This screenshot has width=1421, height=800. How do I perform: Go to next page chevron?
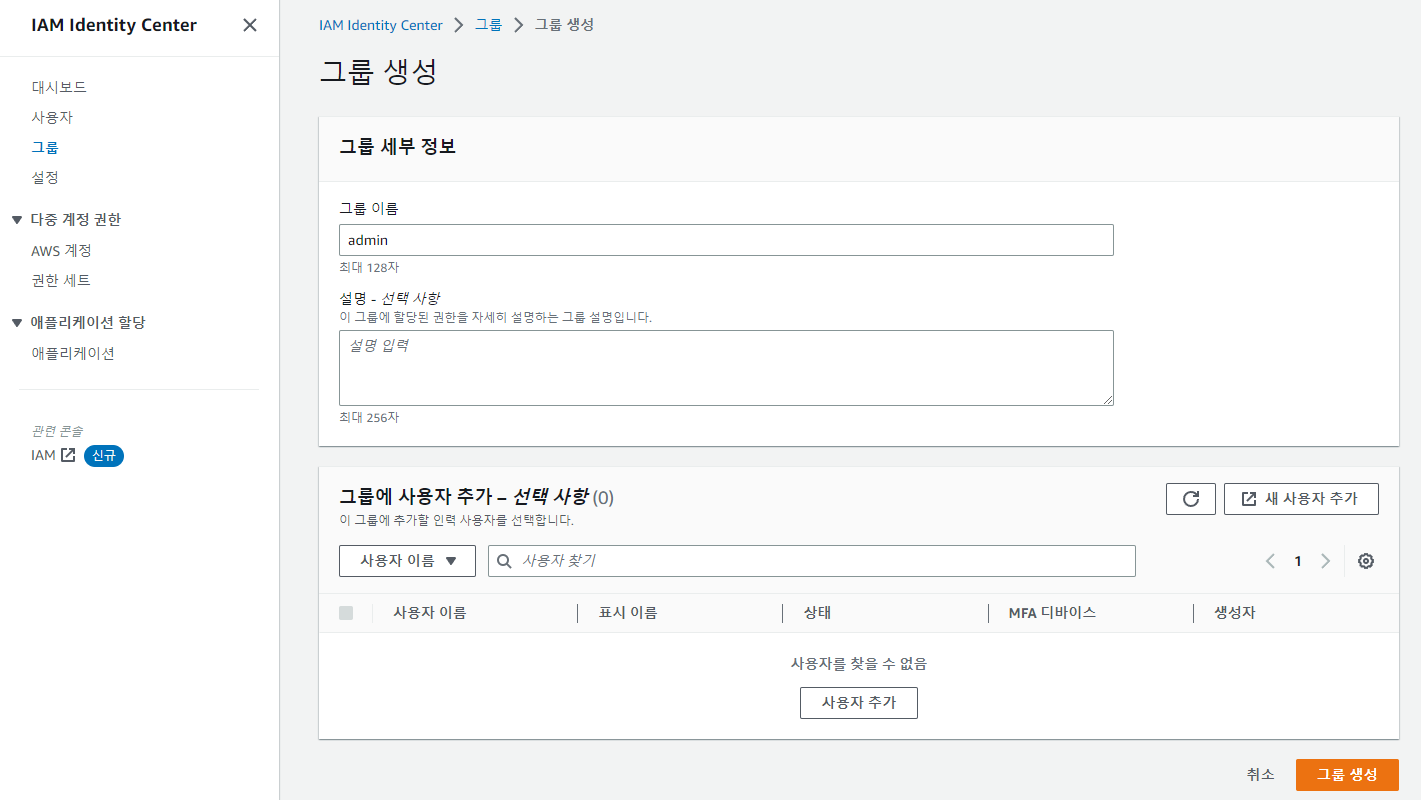(1326, 561)
